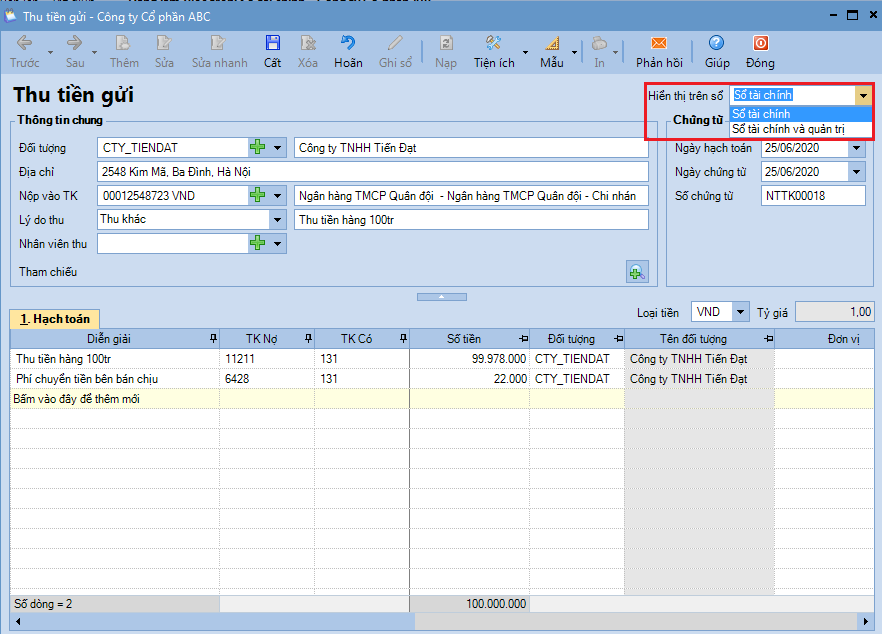The width and height of the screenshot is (882, 634).
Task: Click the Tham chiếu reference search icon
Action: click(x=637, y=272)
